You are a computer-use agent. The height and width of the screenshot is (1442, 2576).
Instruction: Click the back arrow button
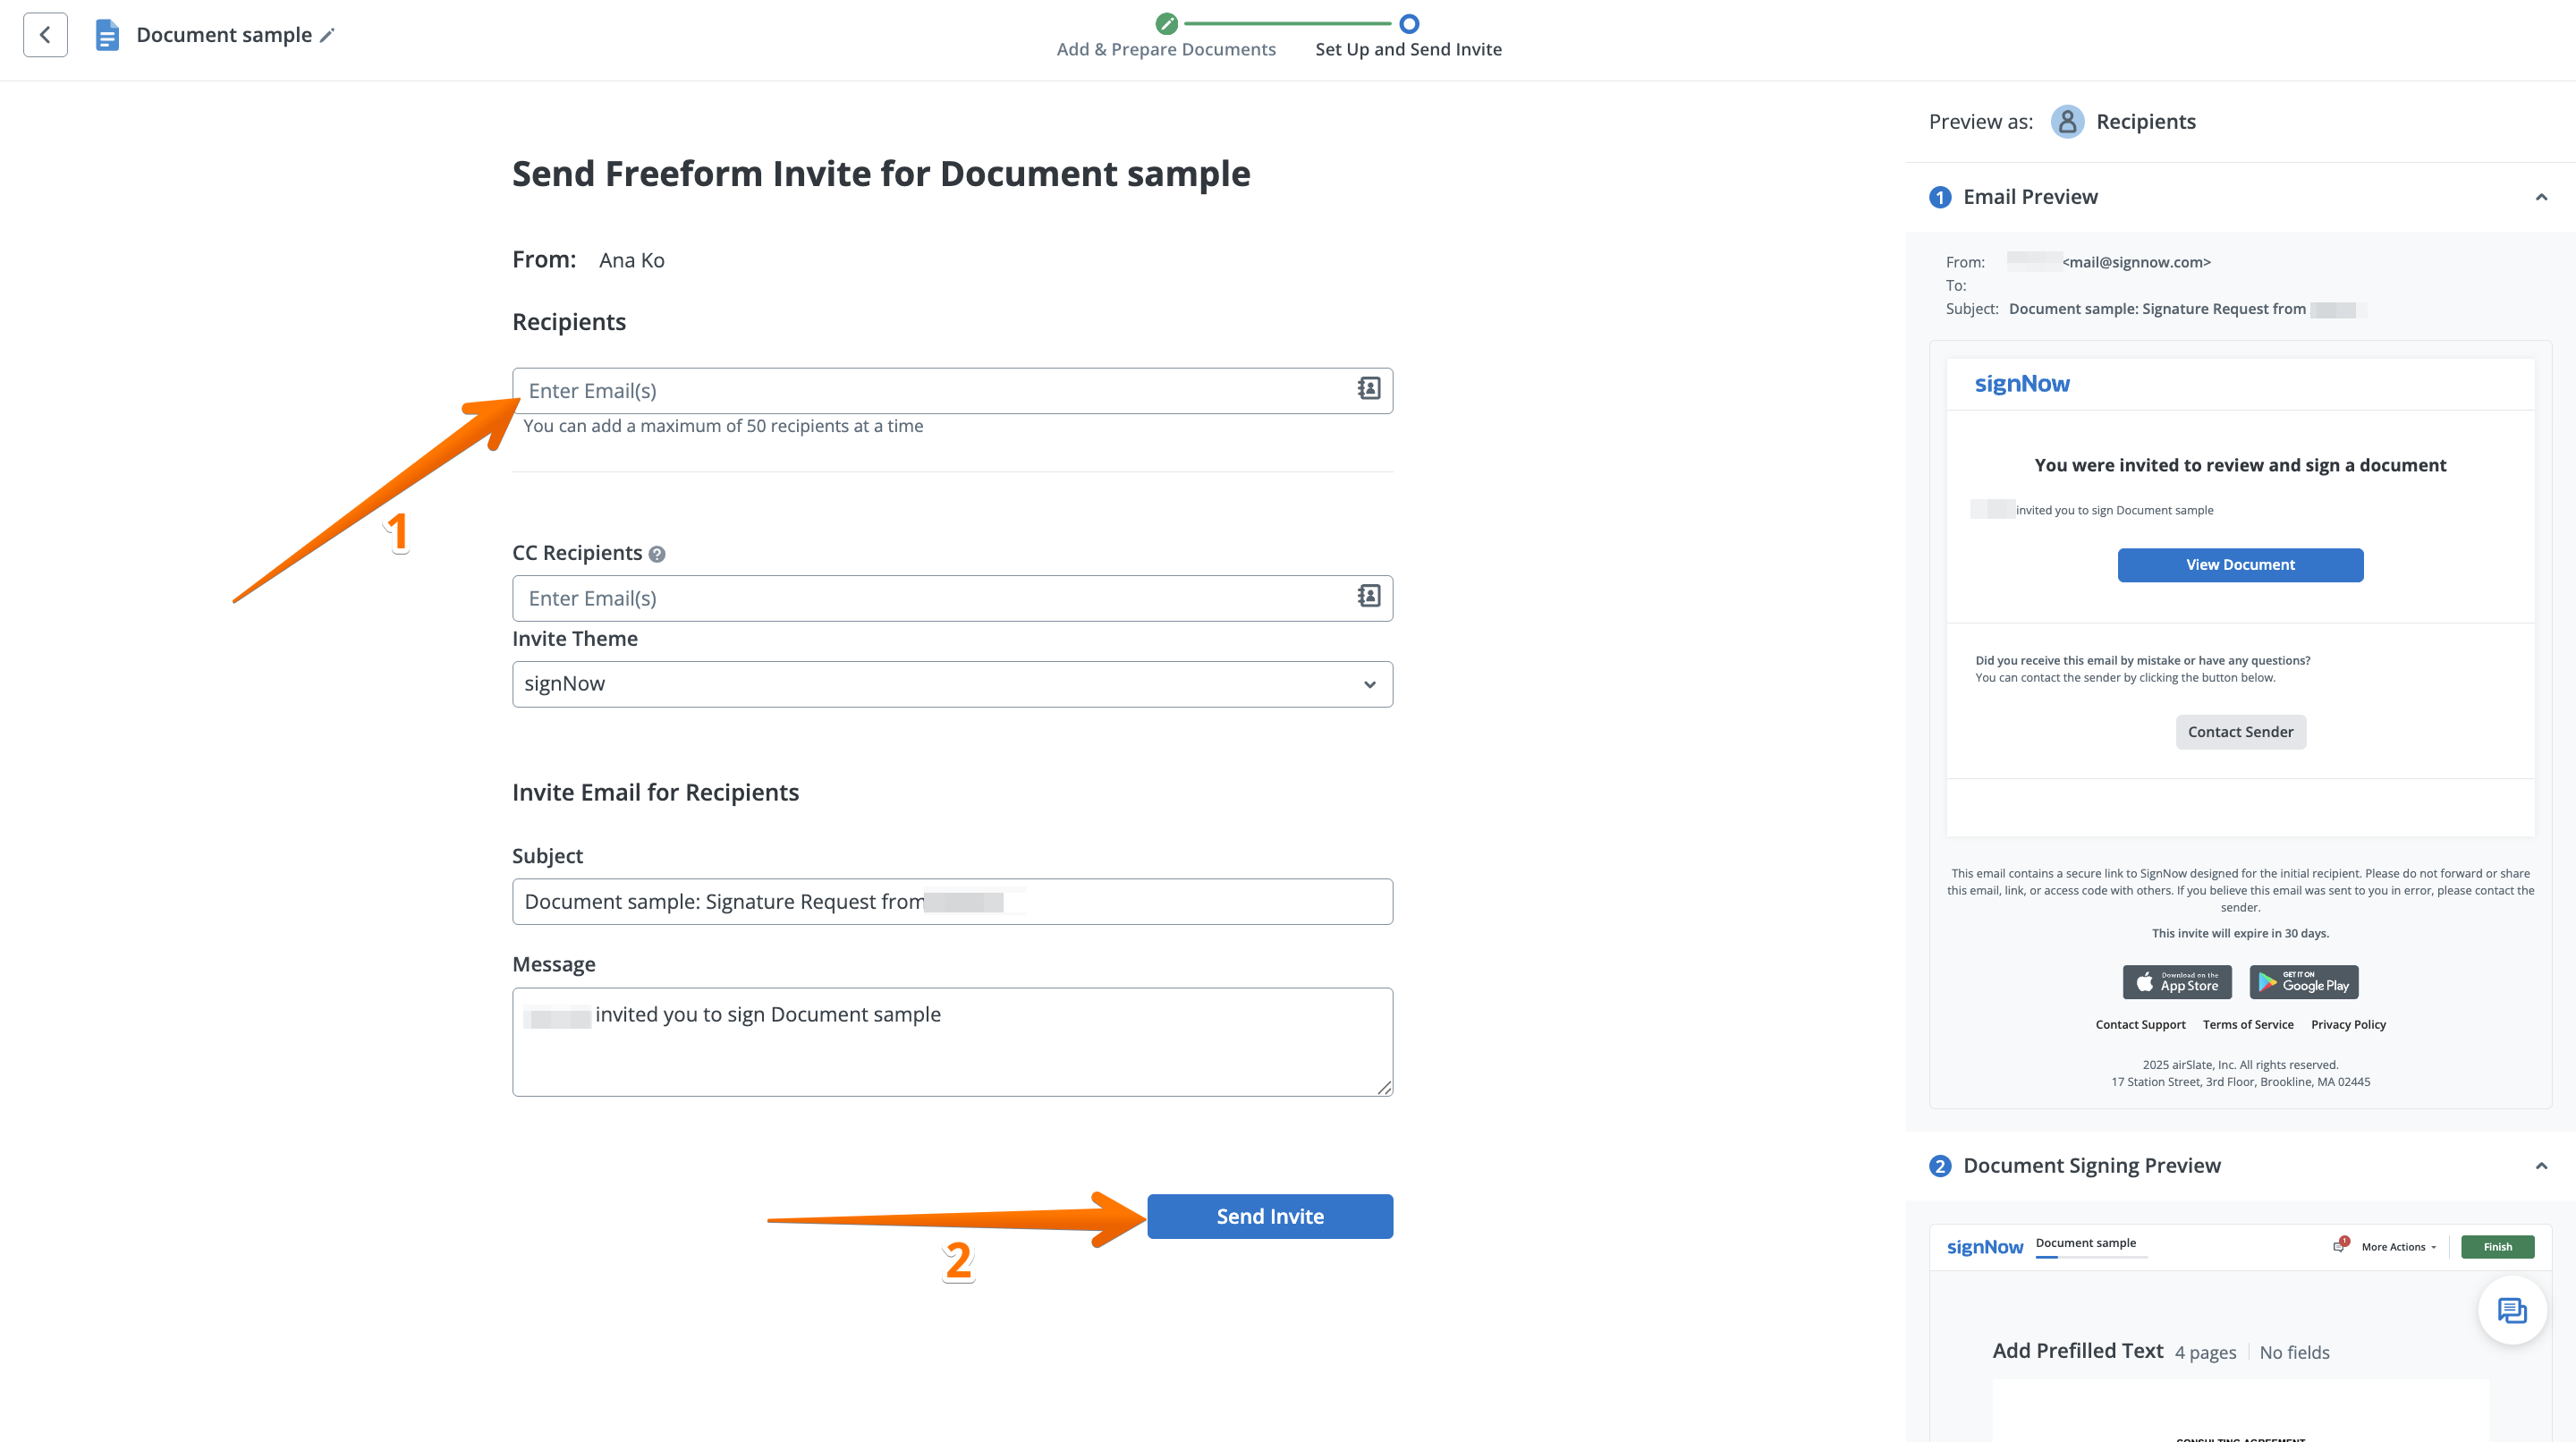click(x=45, y=35)
